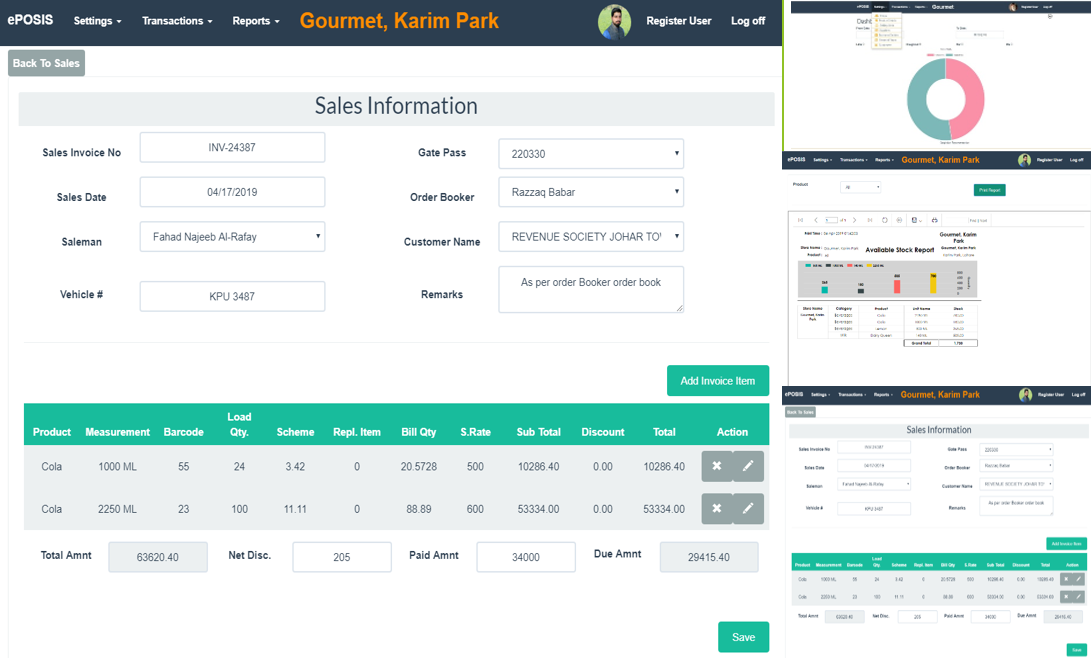Click Back To Sales button

tap(46, 63)
